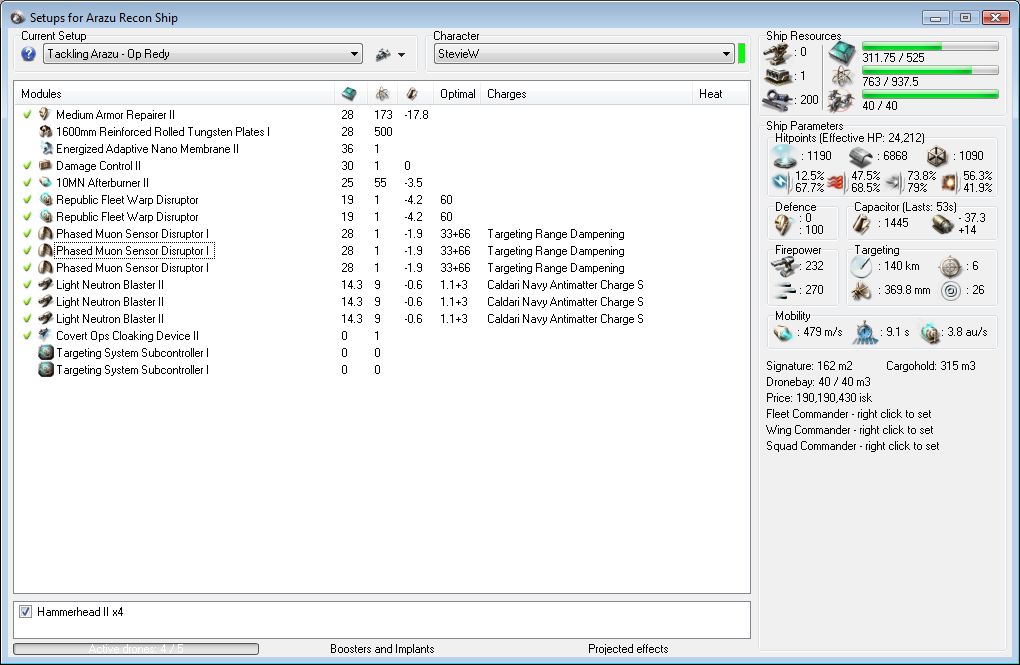Click the drone bandwidth icon beside 40 / 40

[842, 101]
